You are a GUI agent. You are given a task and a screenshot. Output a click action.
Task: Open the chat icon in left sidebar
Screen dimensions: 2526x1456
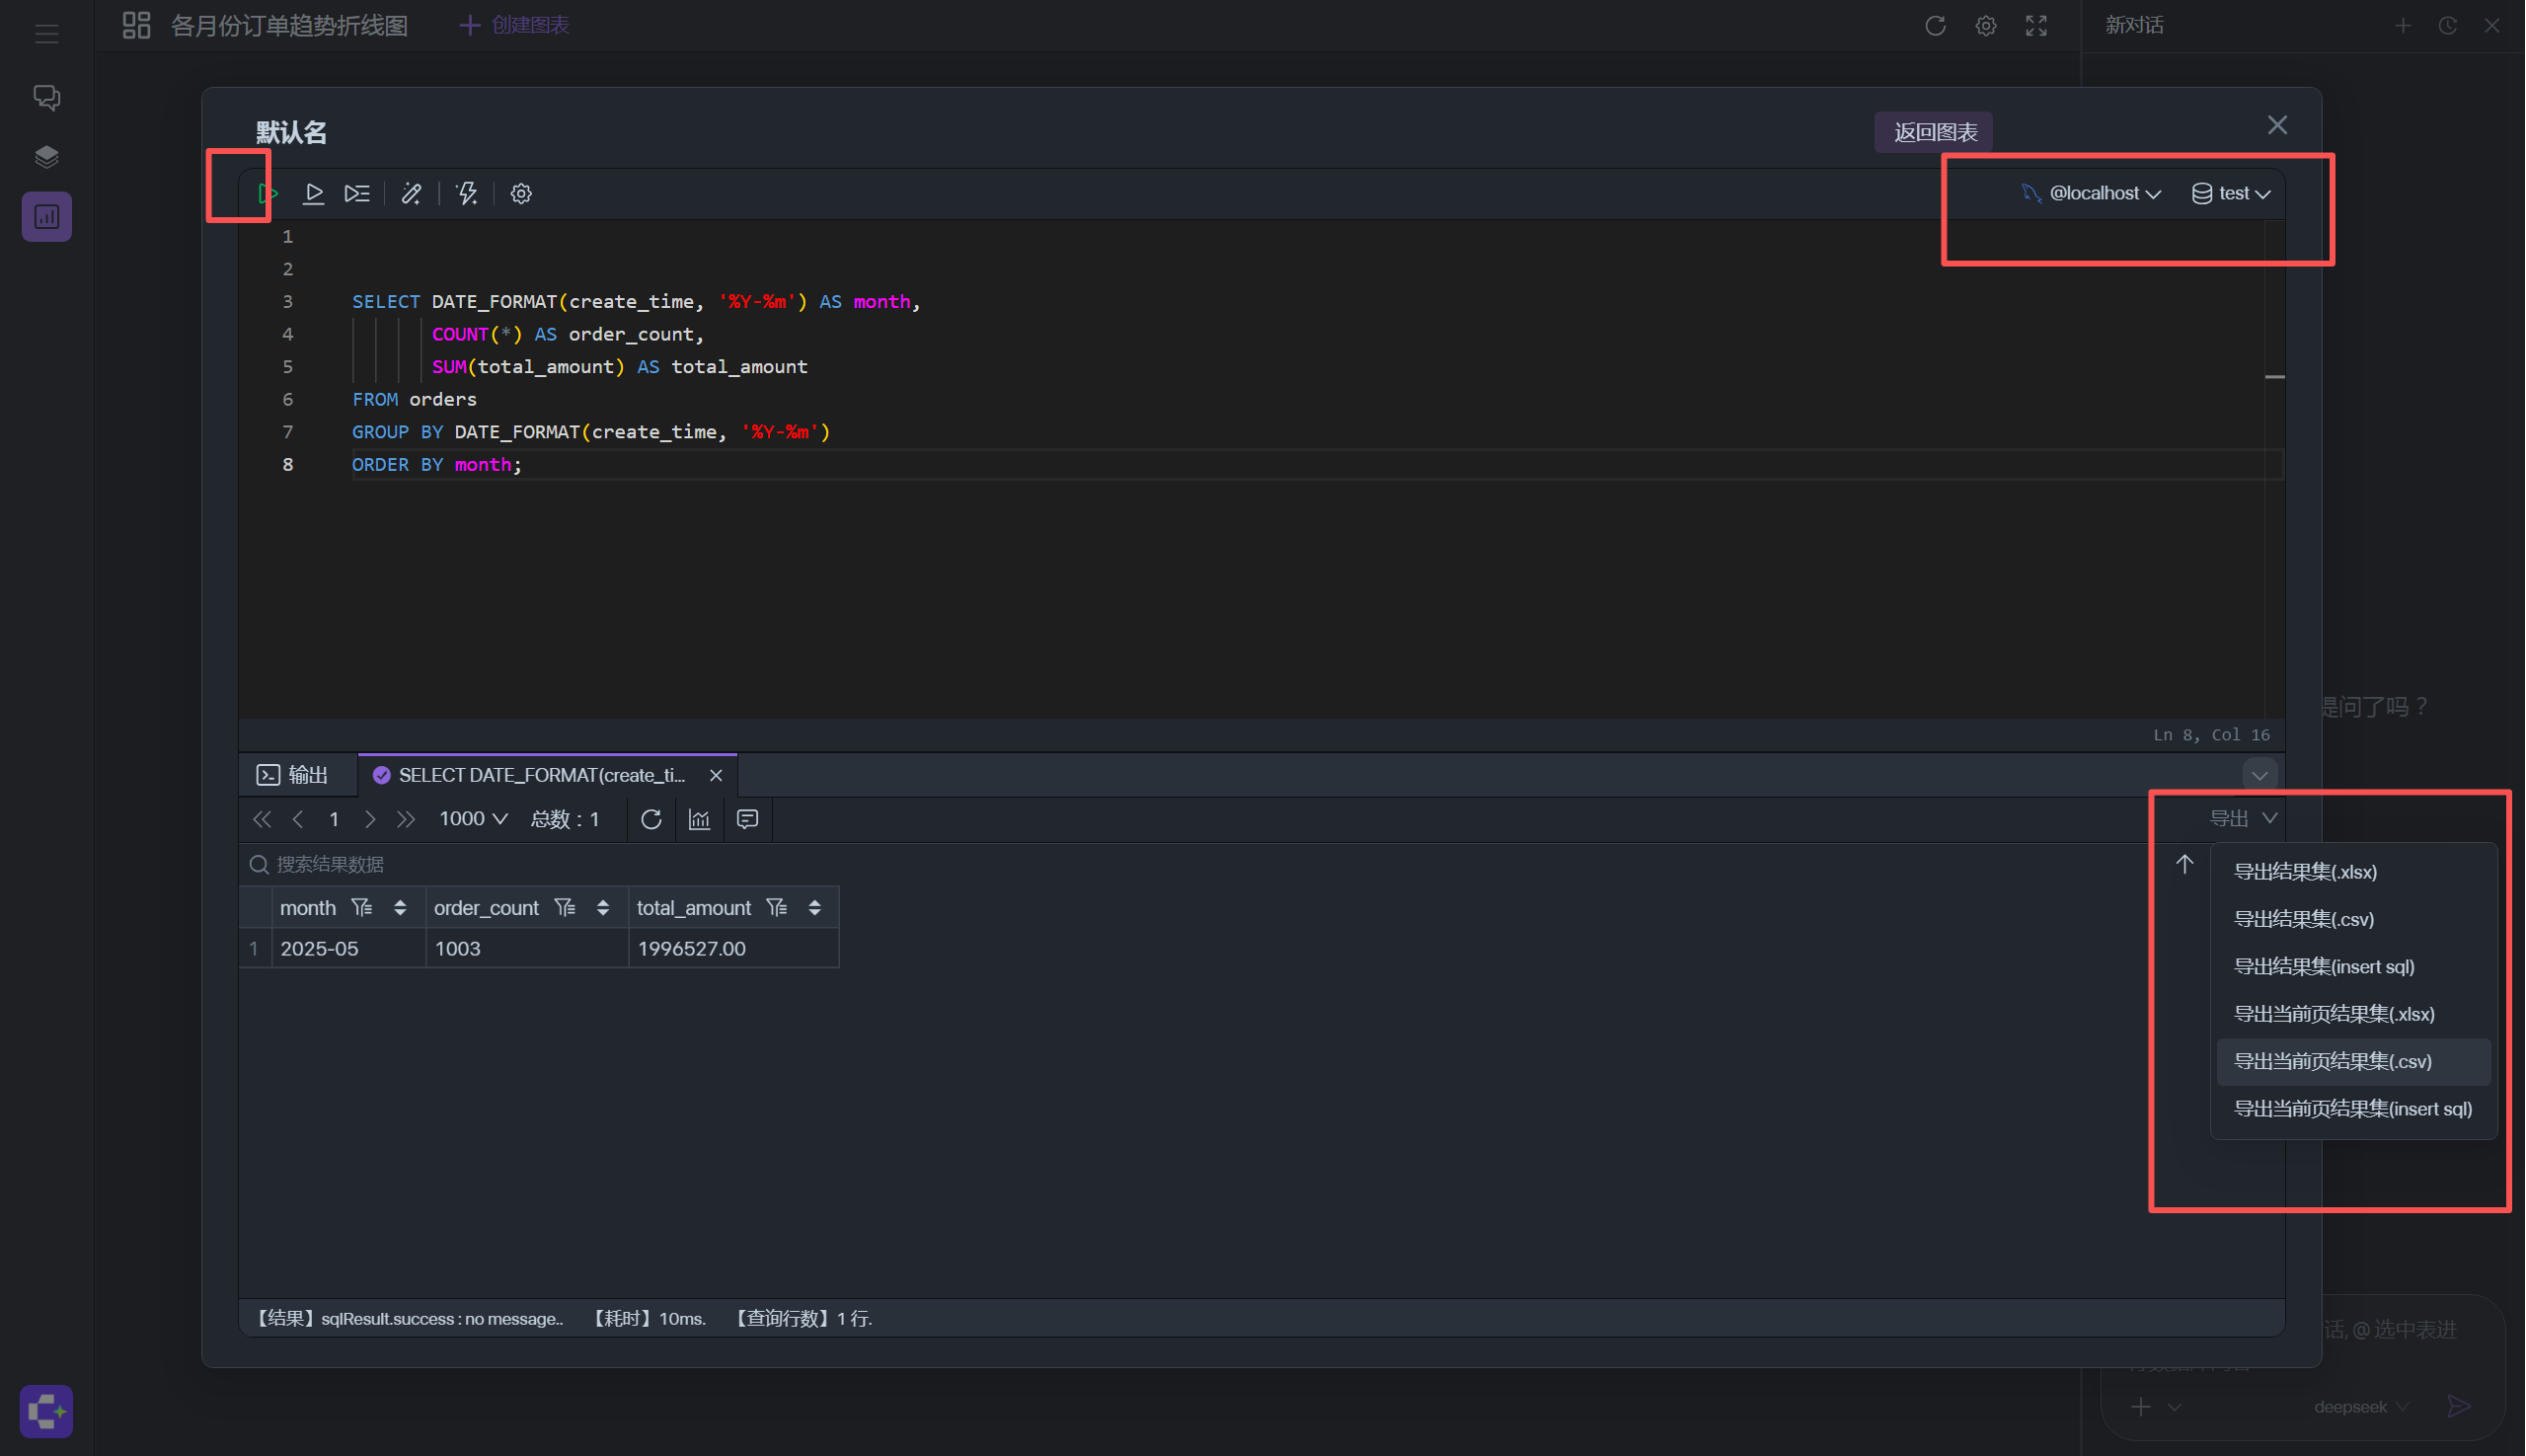pyautogui.click(x=46, y=97)
